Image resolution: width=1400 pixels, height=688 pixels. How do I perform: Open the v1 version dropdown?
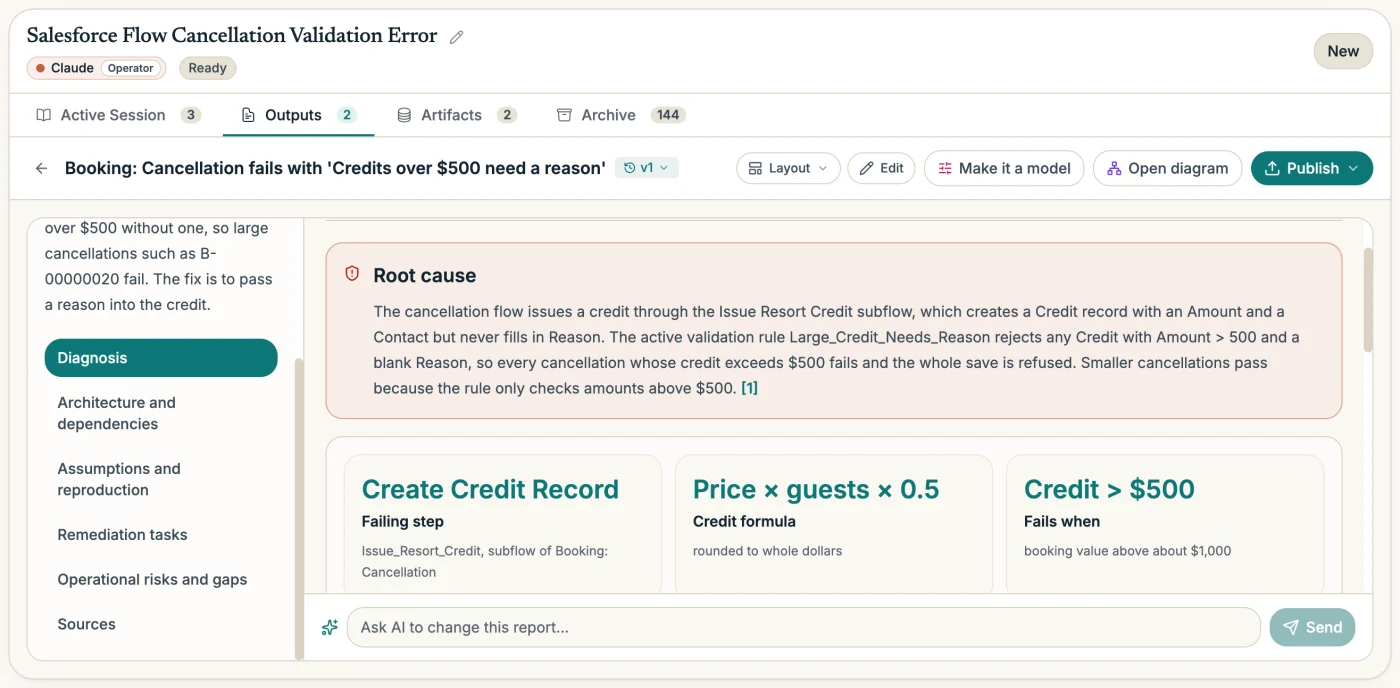pos(647,168)
